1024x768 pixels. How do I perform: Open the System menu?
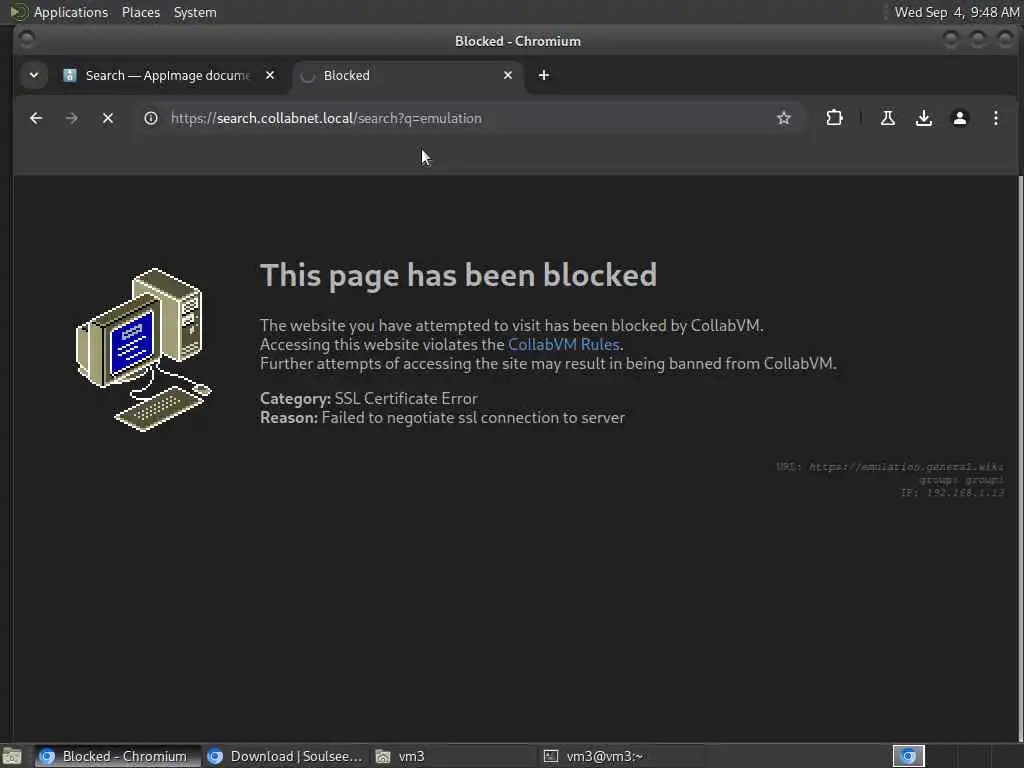tap(195, 12)
